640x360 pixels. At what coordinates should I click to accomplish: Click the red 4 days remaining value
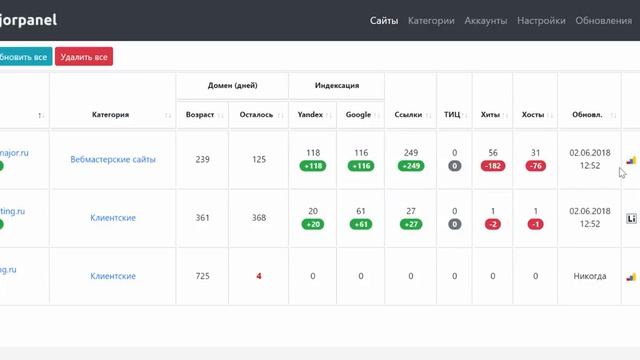click(x=259, y=276)
